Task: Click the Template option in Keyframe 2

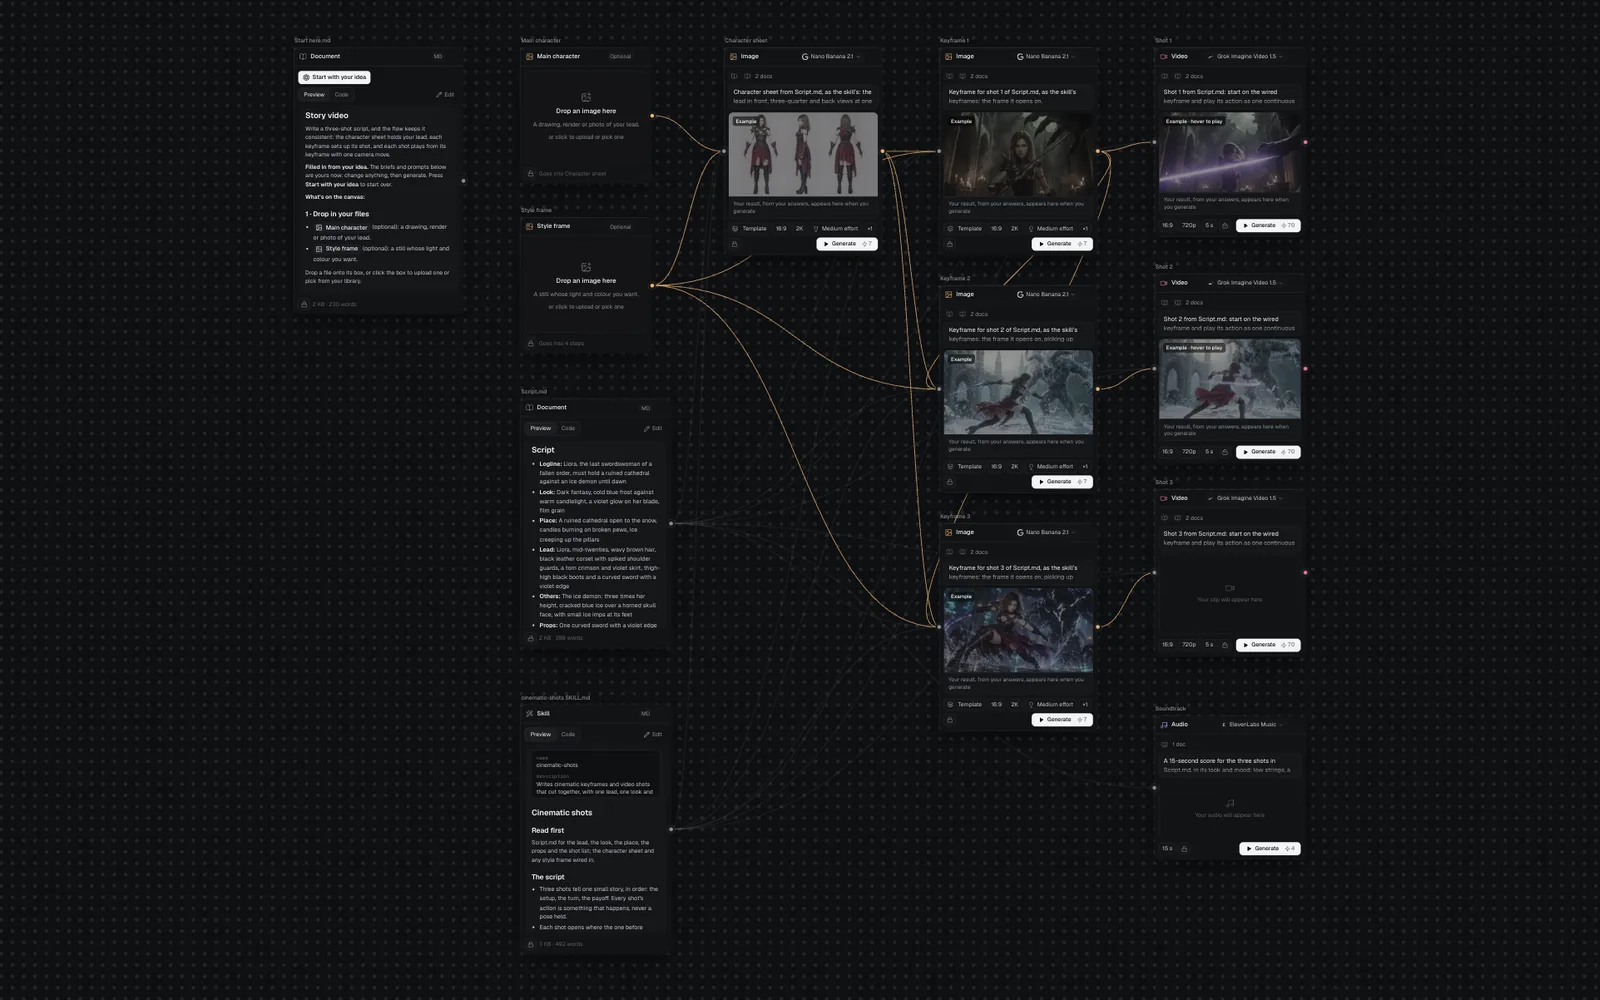Action: [964, 467]
